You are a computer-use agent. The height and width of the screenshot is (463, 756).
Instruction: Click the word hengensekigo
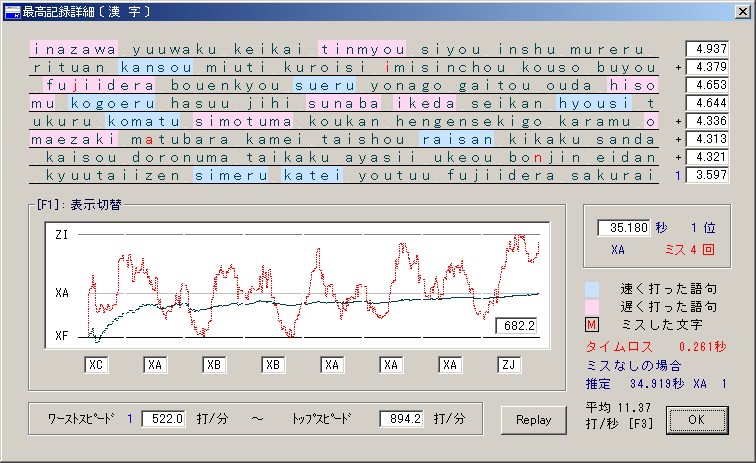pyautogui.click(x=469, y=121)
